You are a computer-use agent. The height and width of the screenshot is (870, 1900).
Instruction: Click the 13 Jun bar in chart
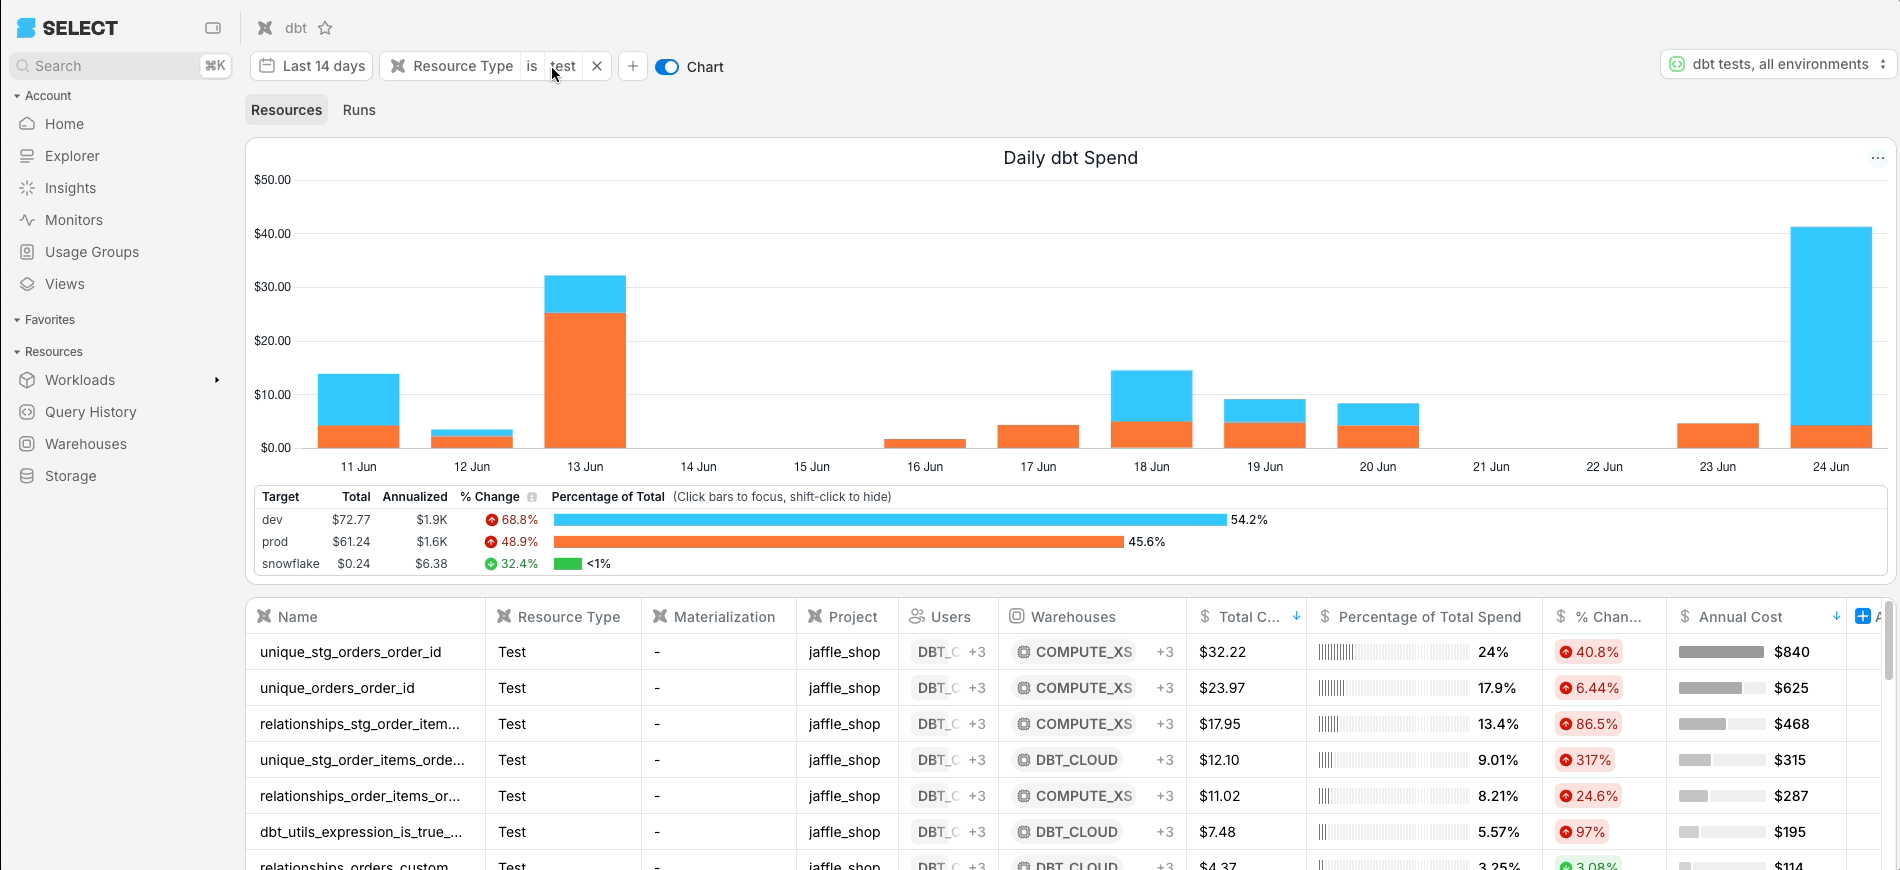click(585, 361)
